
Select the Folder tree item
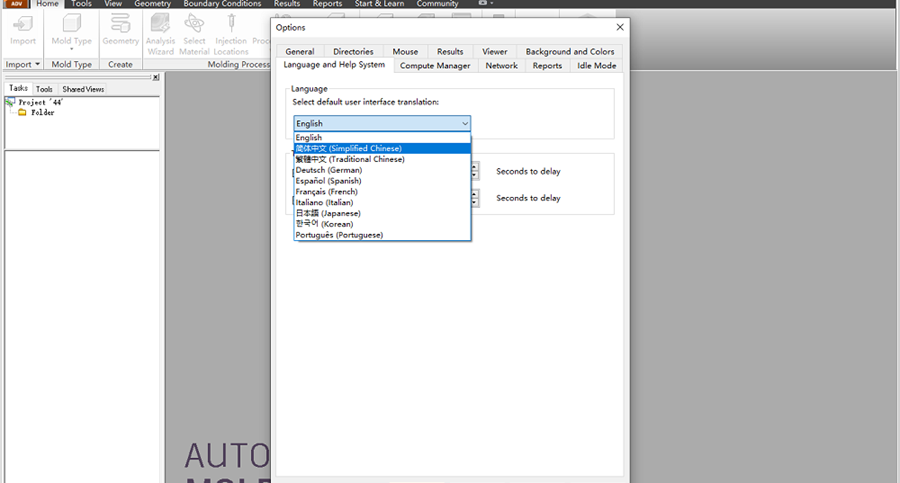point(42,113)
